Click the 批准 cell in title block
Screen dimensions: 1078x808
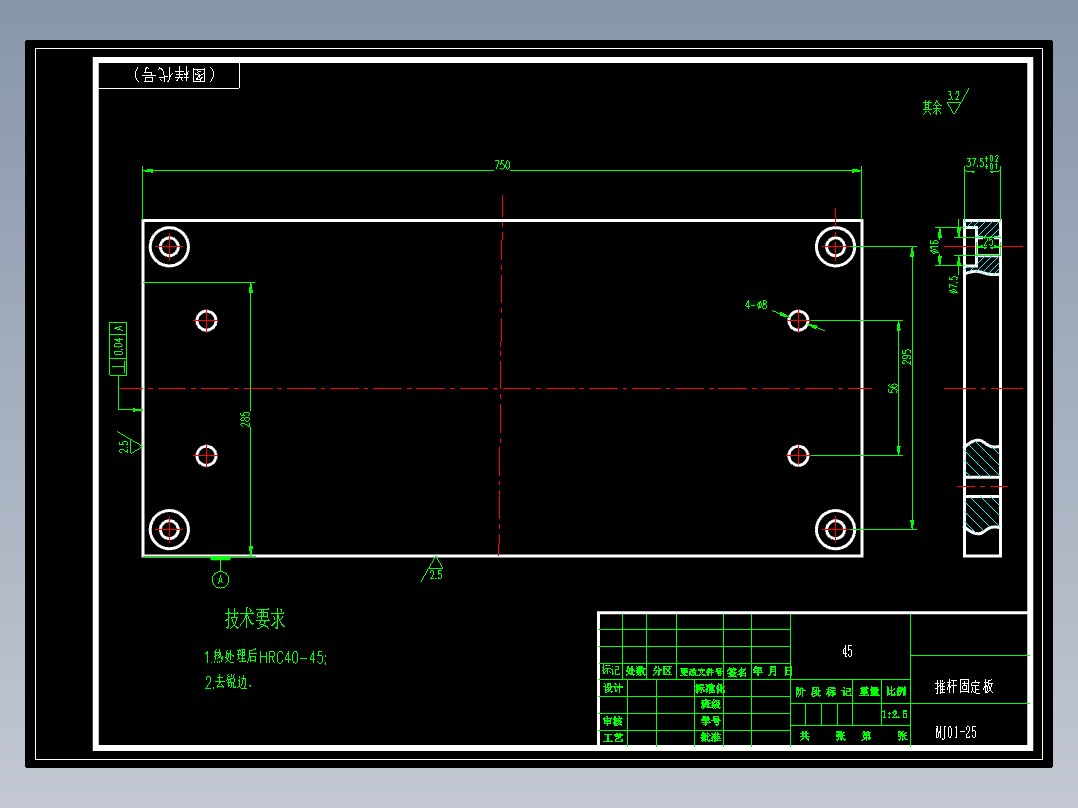pos(710,738)
